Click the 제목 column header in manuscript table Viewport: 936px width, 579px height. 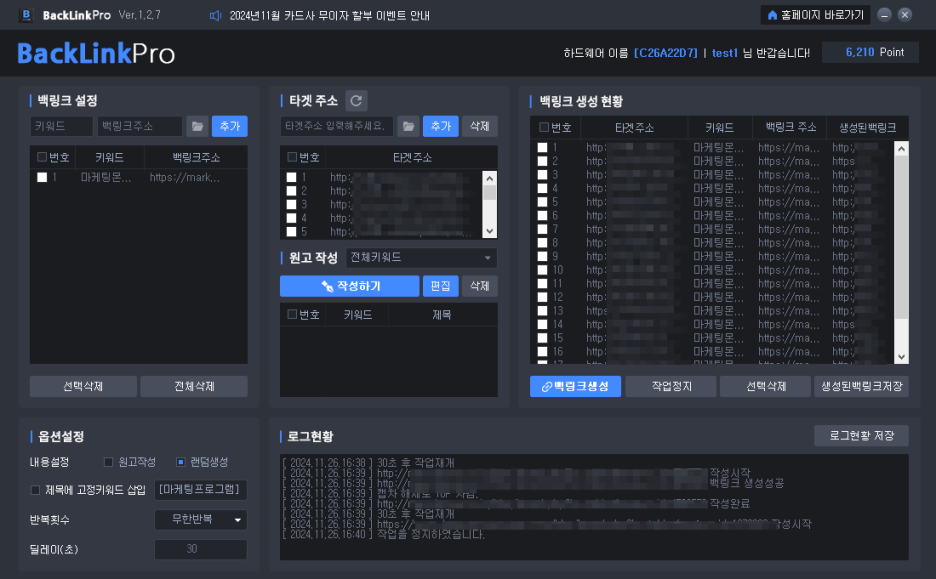tap(442, 315)
